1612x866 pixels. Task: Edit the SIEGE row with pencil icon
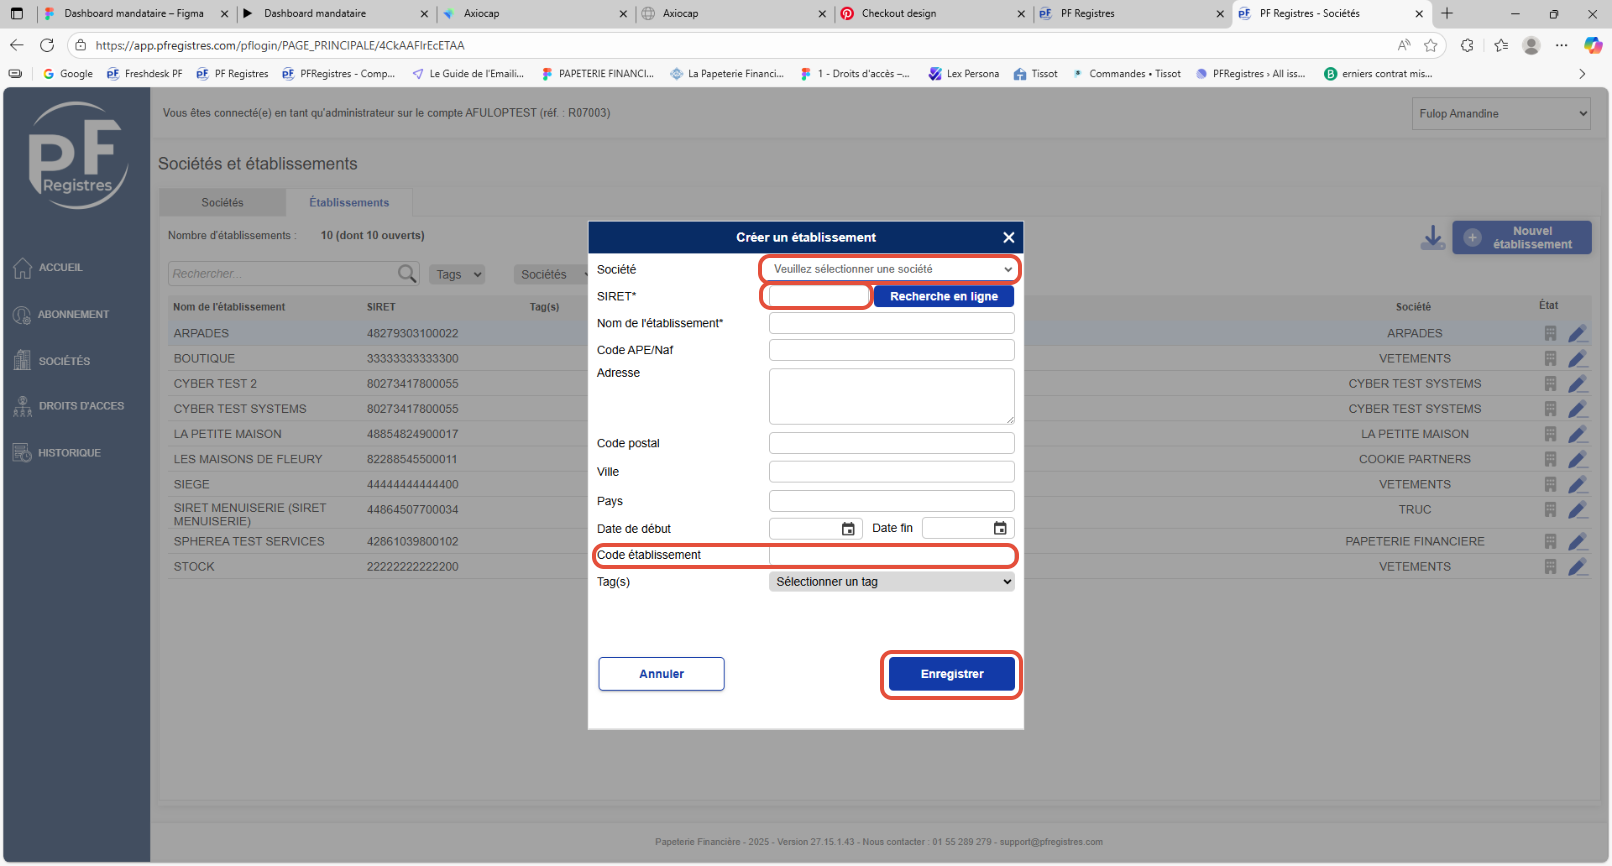(x=1578, y=484)
